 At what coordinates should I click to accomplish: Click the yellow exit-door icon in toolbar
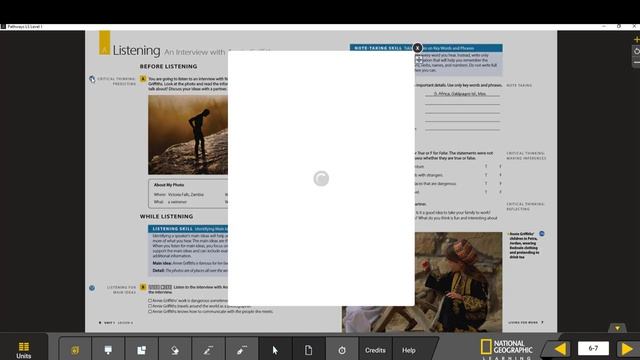coord(75,350)
